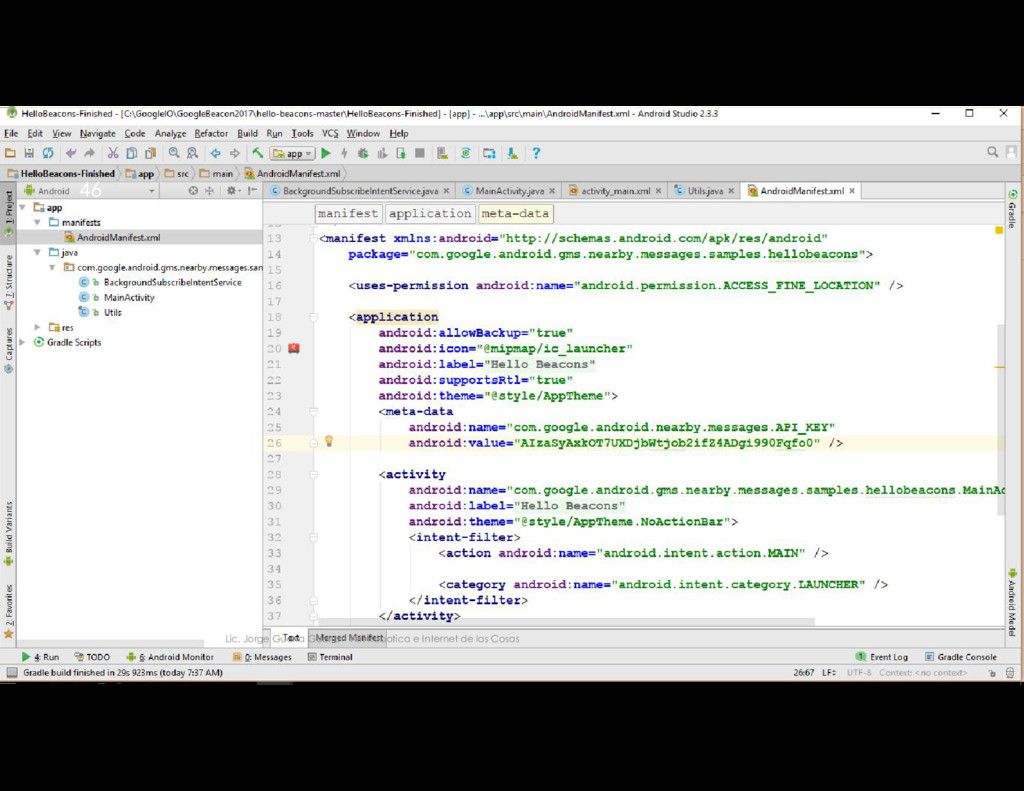Click the Sync Project (Make) hammer icon
The image size is (1024, 791).
click(257, 153)
